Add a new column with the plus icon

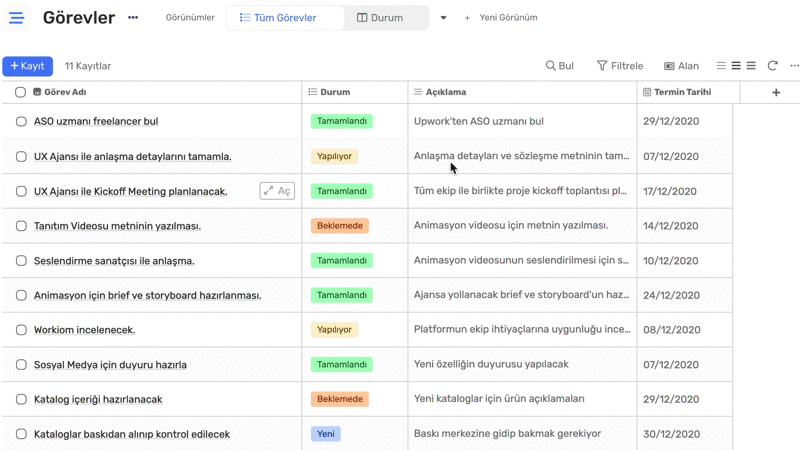(x=776, y=92)
